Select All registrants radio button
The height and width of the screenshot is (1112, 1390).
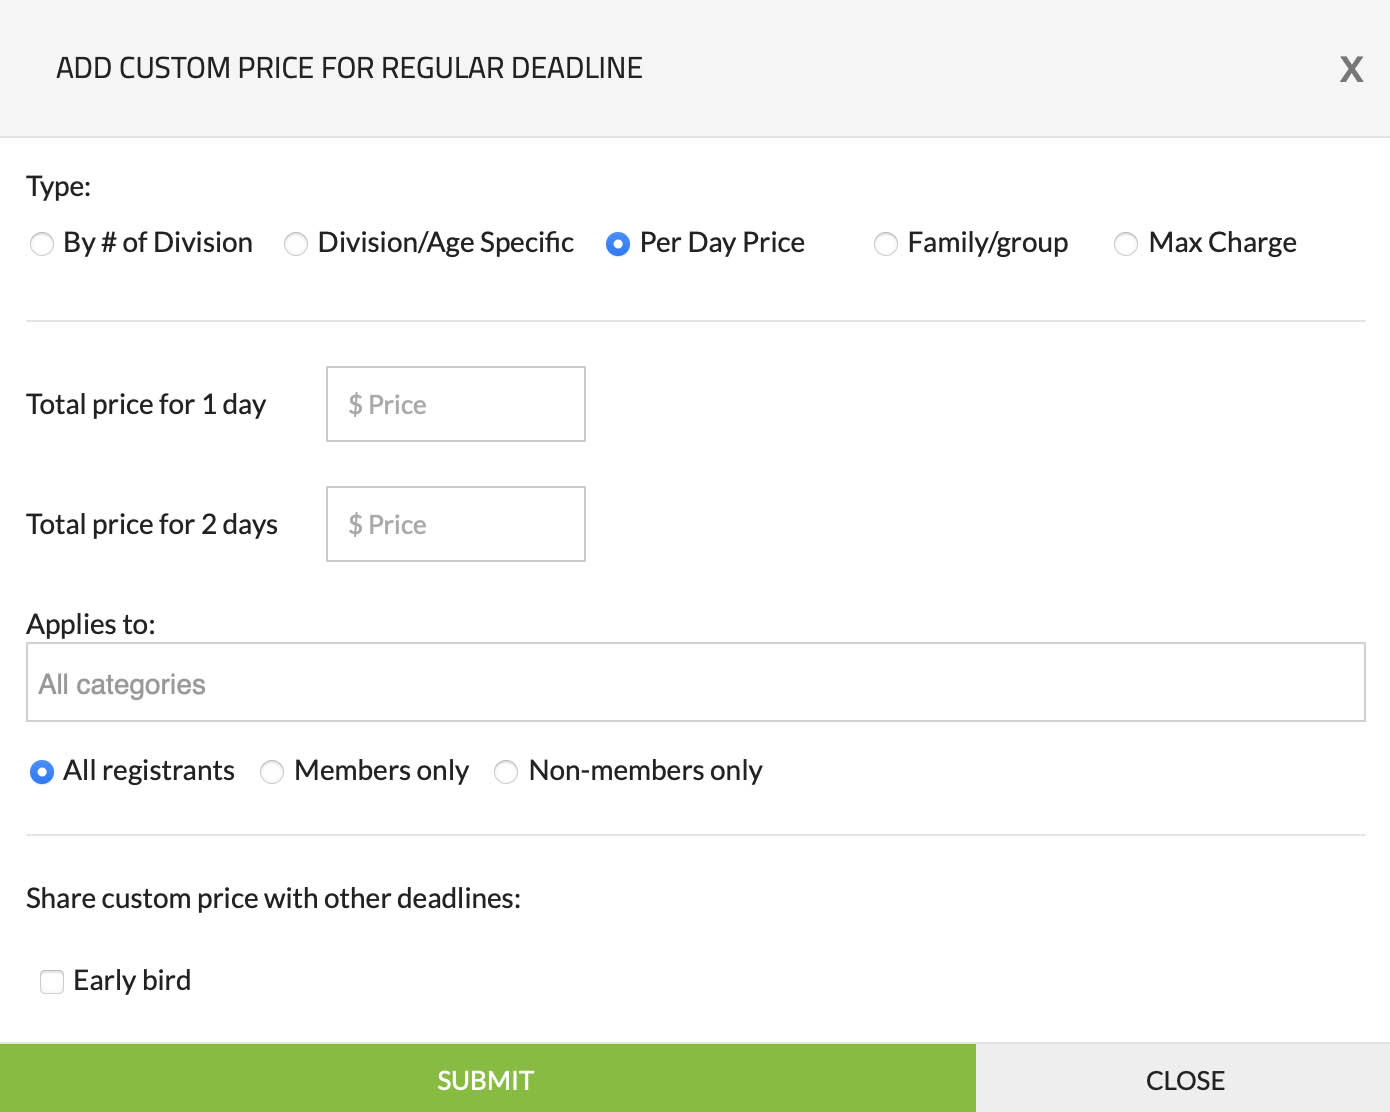tap(42, 772)
